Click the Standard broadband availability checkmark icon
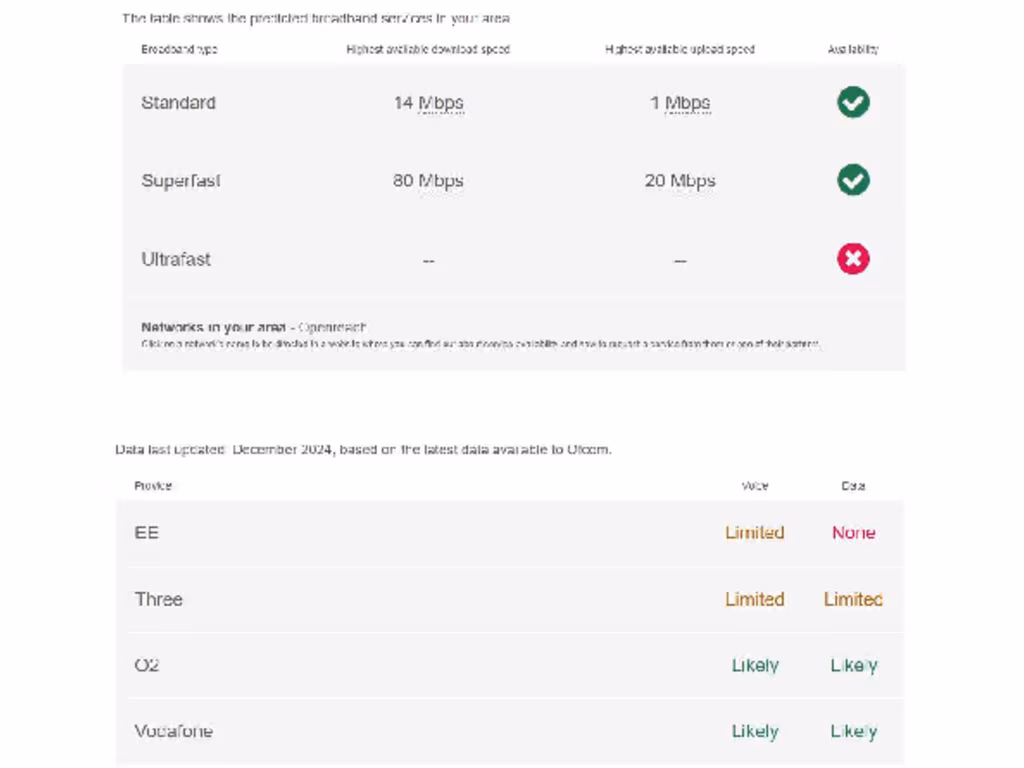Viewport: 1024px width, 768px height. (x=853, y=102)
